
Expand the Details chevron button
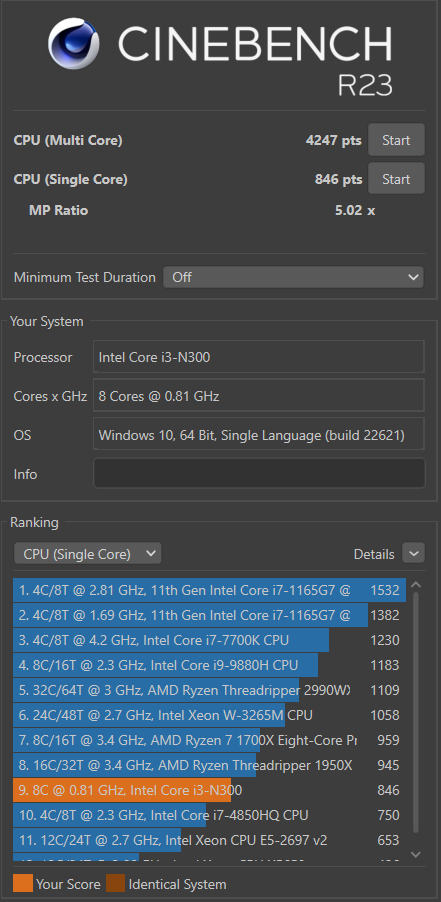click(x=413, y=554)
